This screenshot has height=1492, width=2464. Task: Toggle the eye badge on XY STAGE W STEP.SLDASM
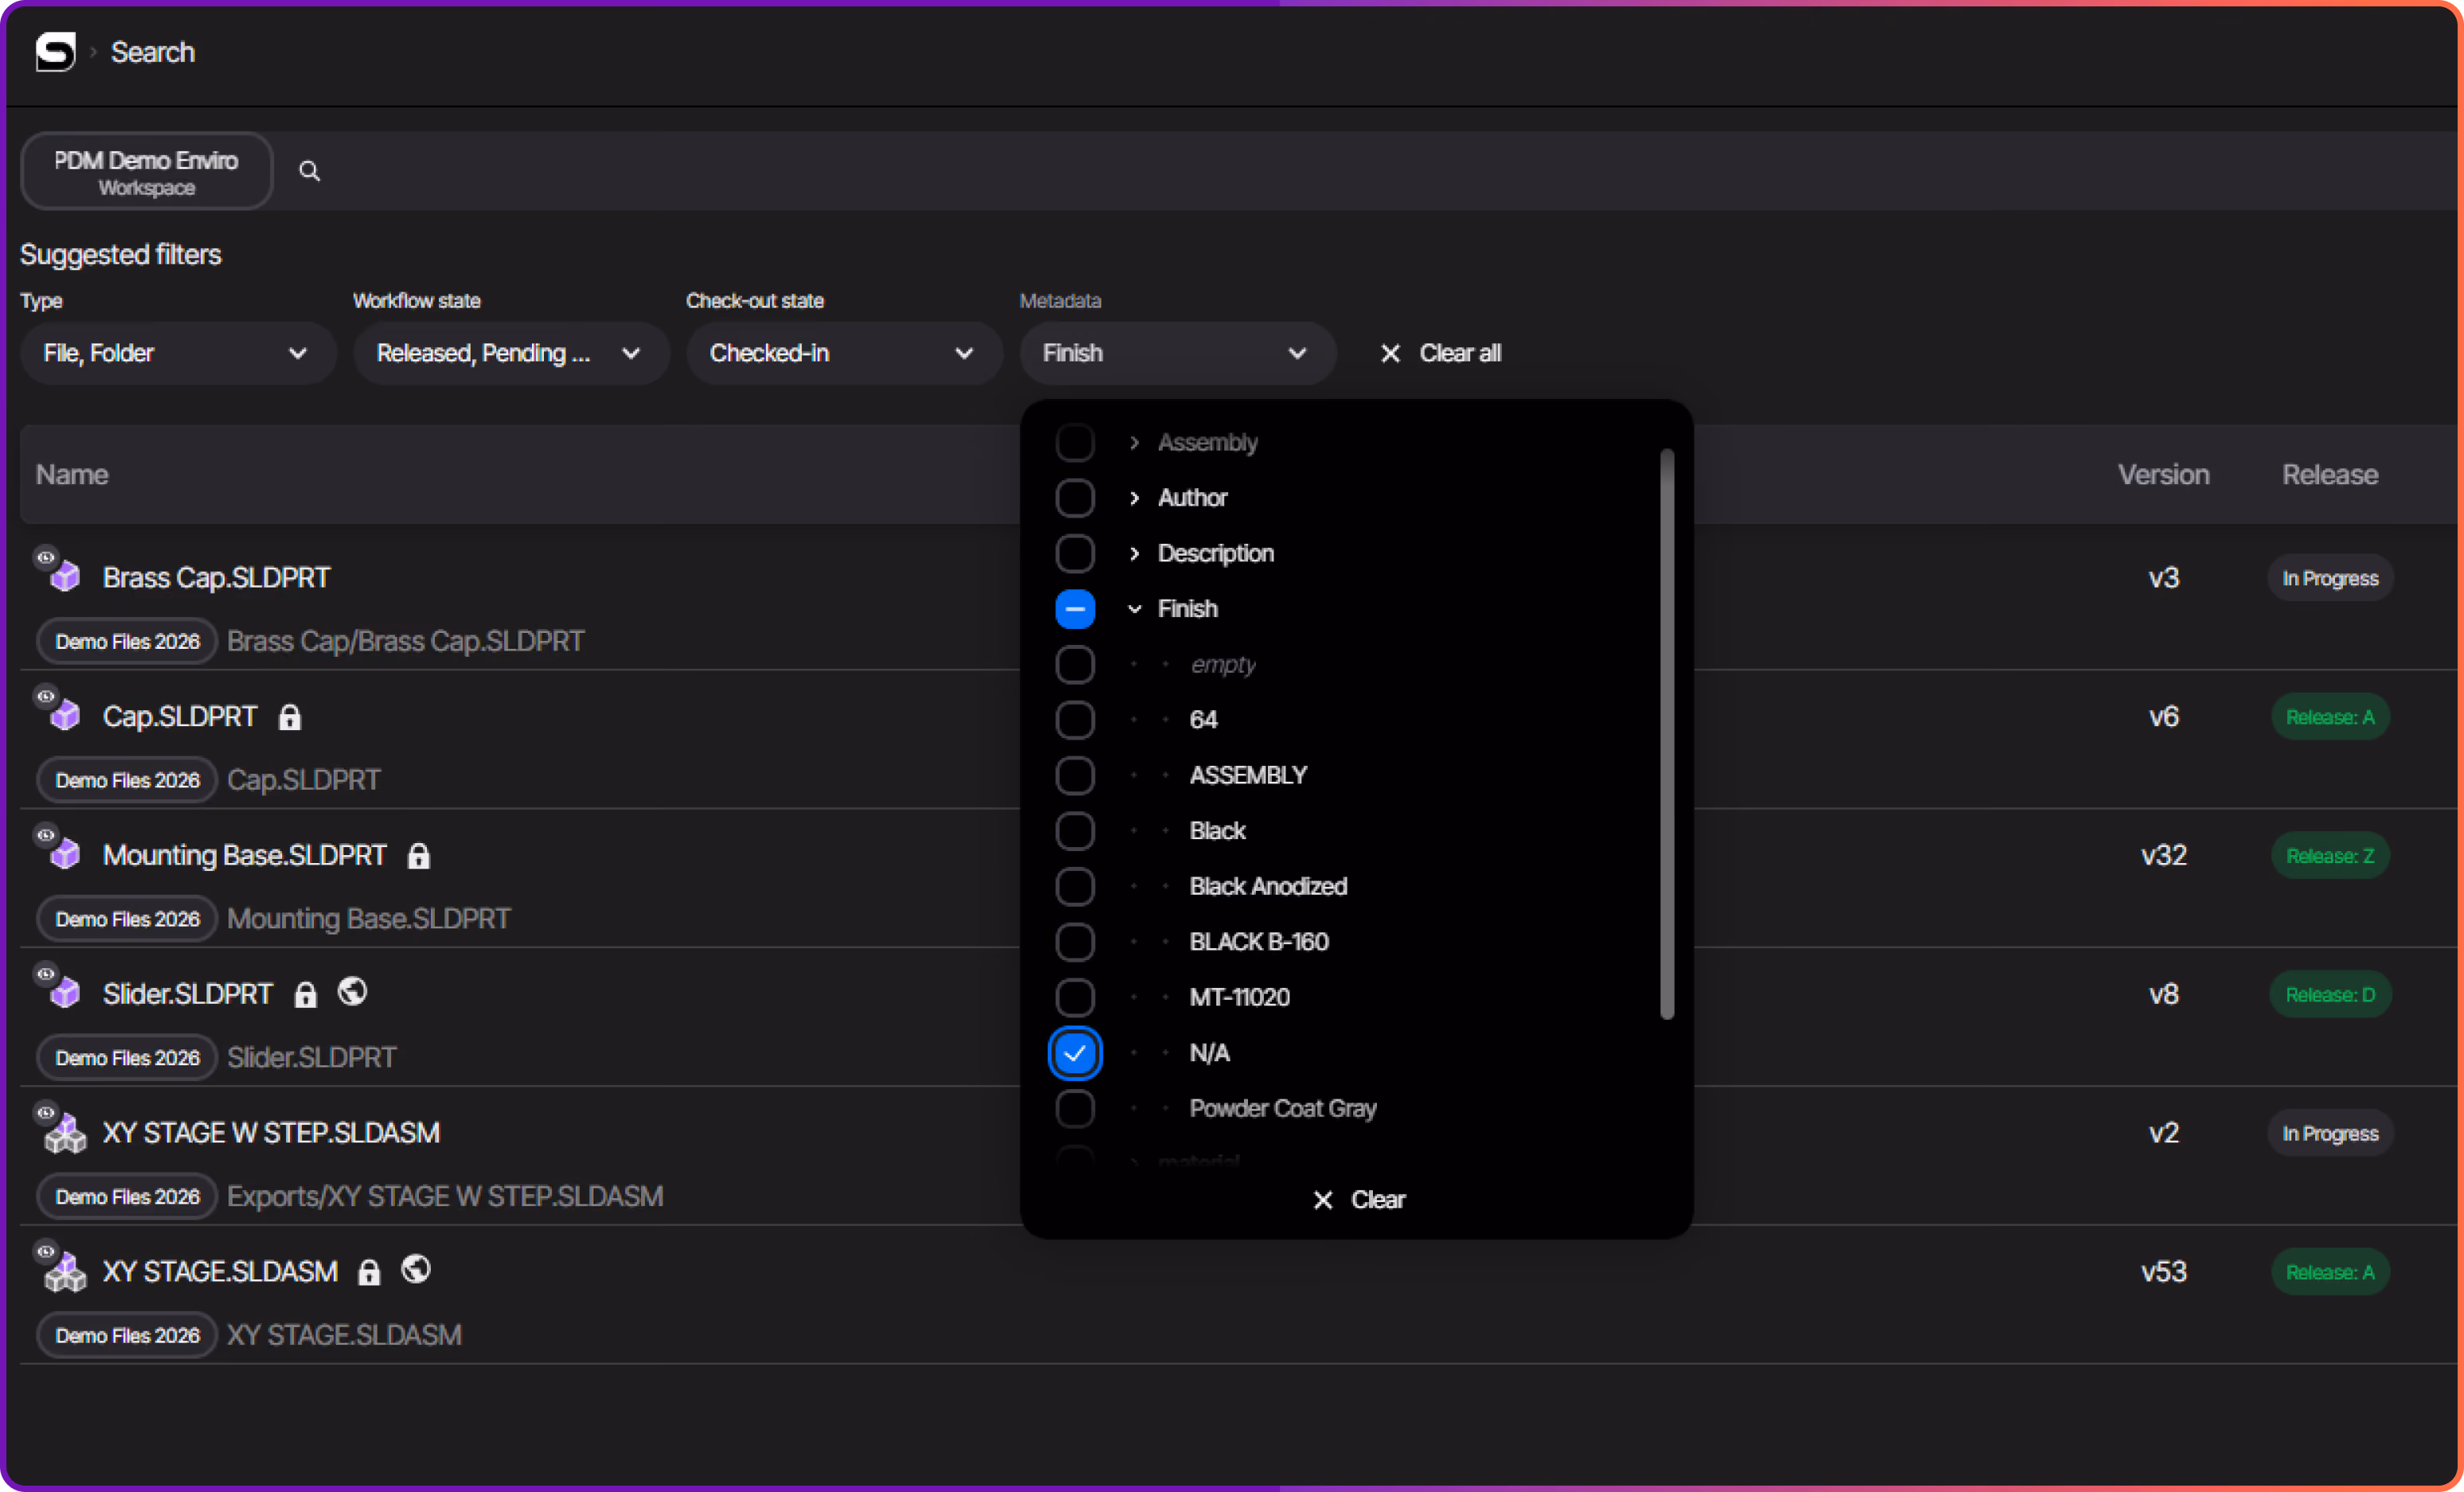tap(45, 1113)
